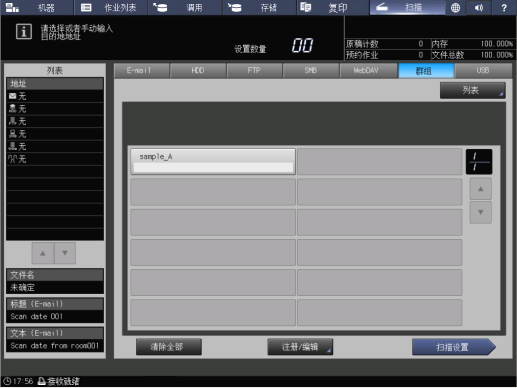Click the group list page up arrow

click(480, 189)
